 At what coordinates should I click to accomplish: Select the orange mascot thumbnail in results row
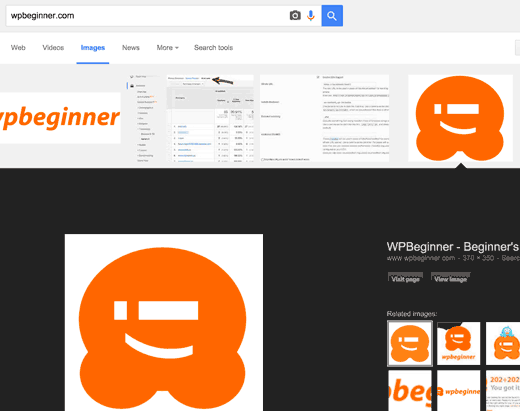460,118
